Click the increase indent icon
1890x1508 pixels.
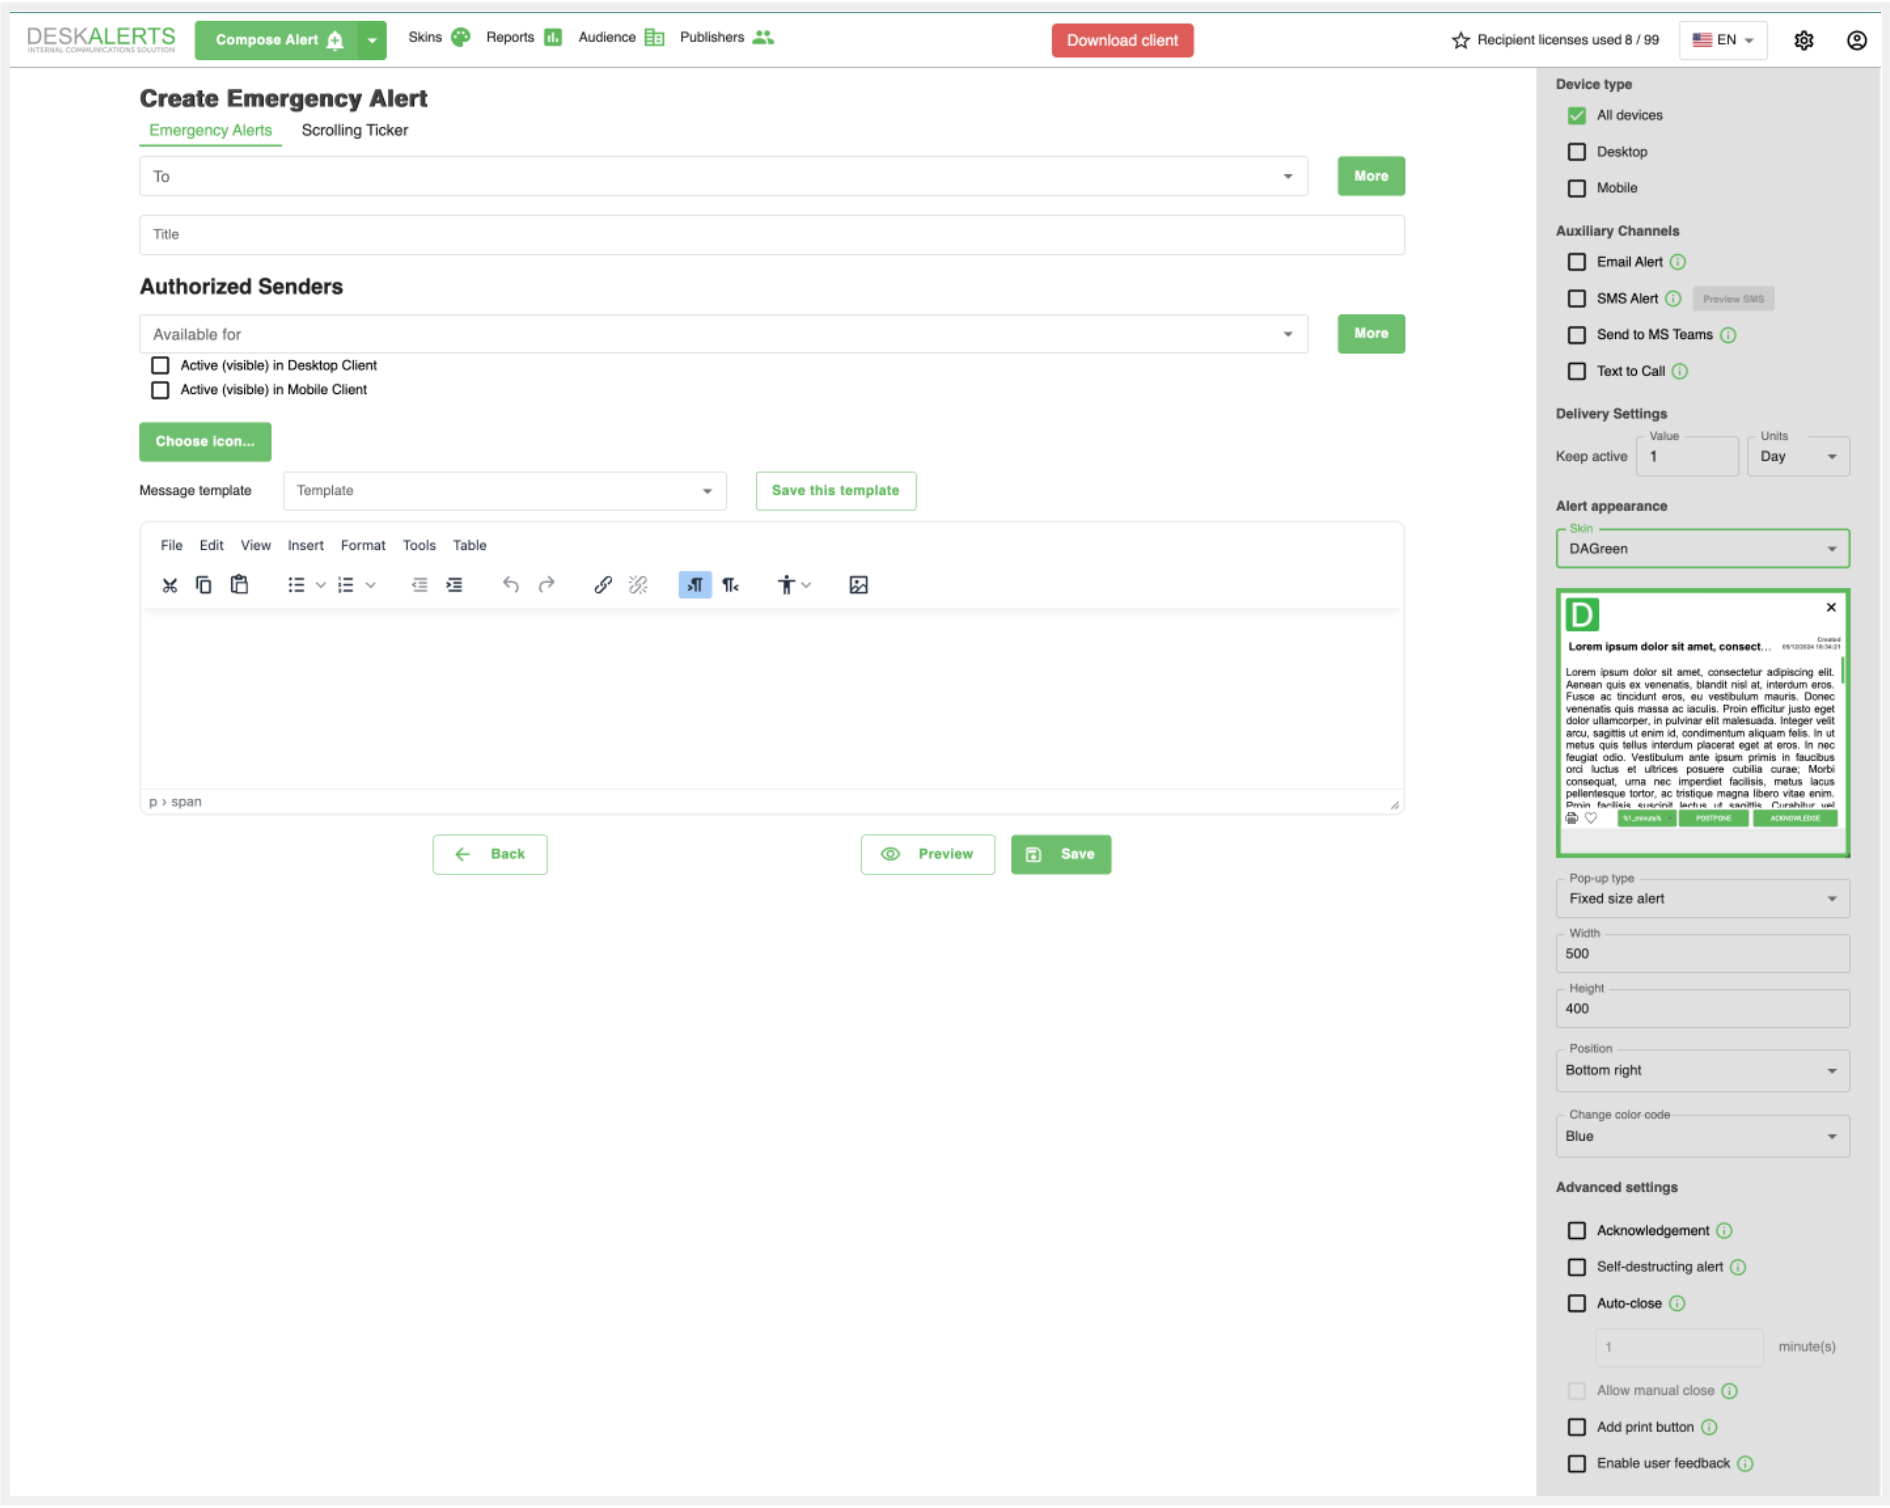click(455, 585)
